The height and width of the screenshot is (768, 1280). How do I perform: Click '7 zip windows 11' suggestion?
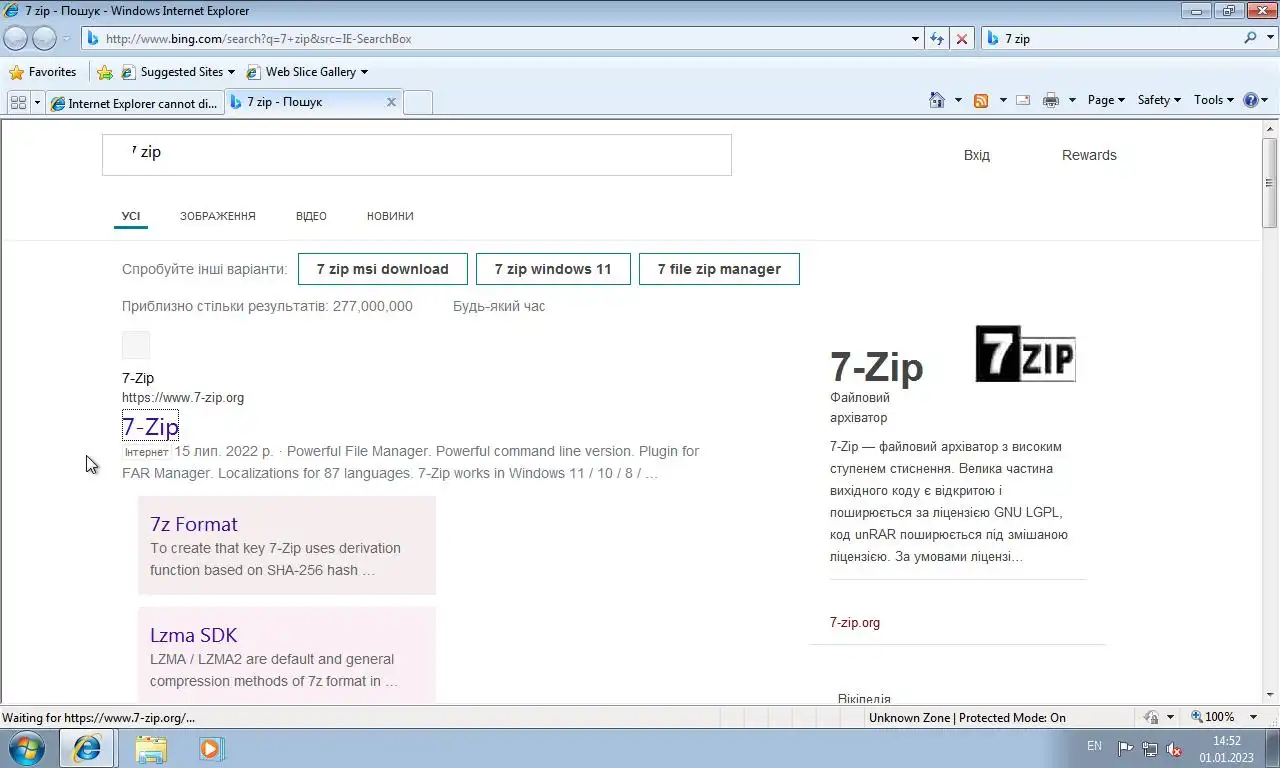[553, 269]
